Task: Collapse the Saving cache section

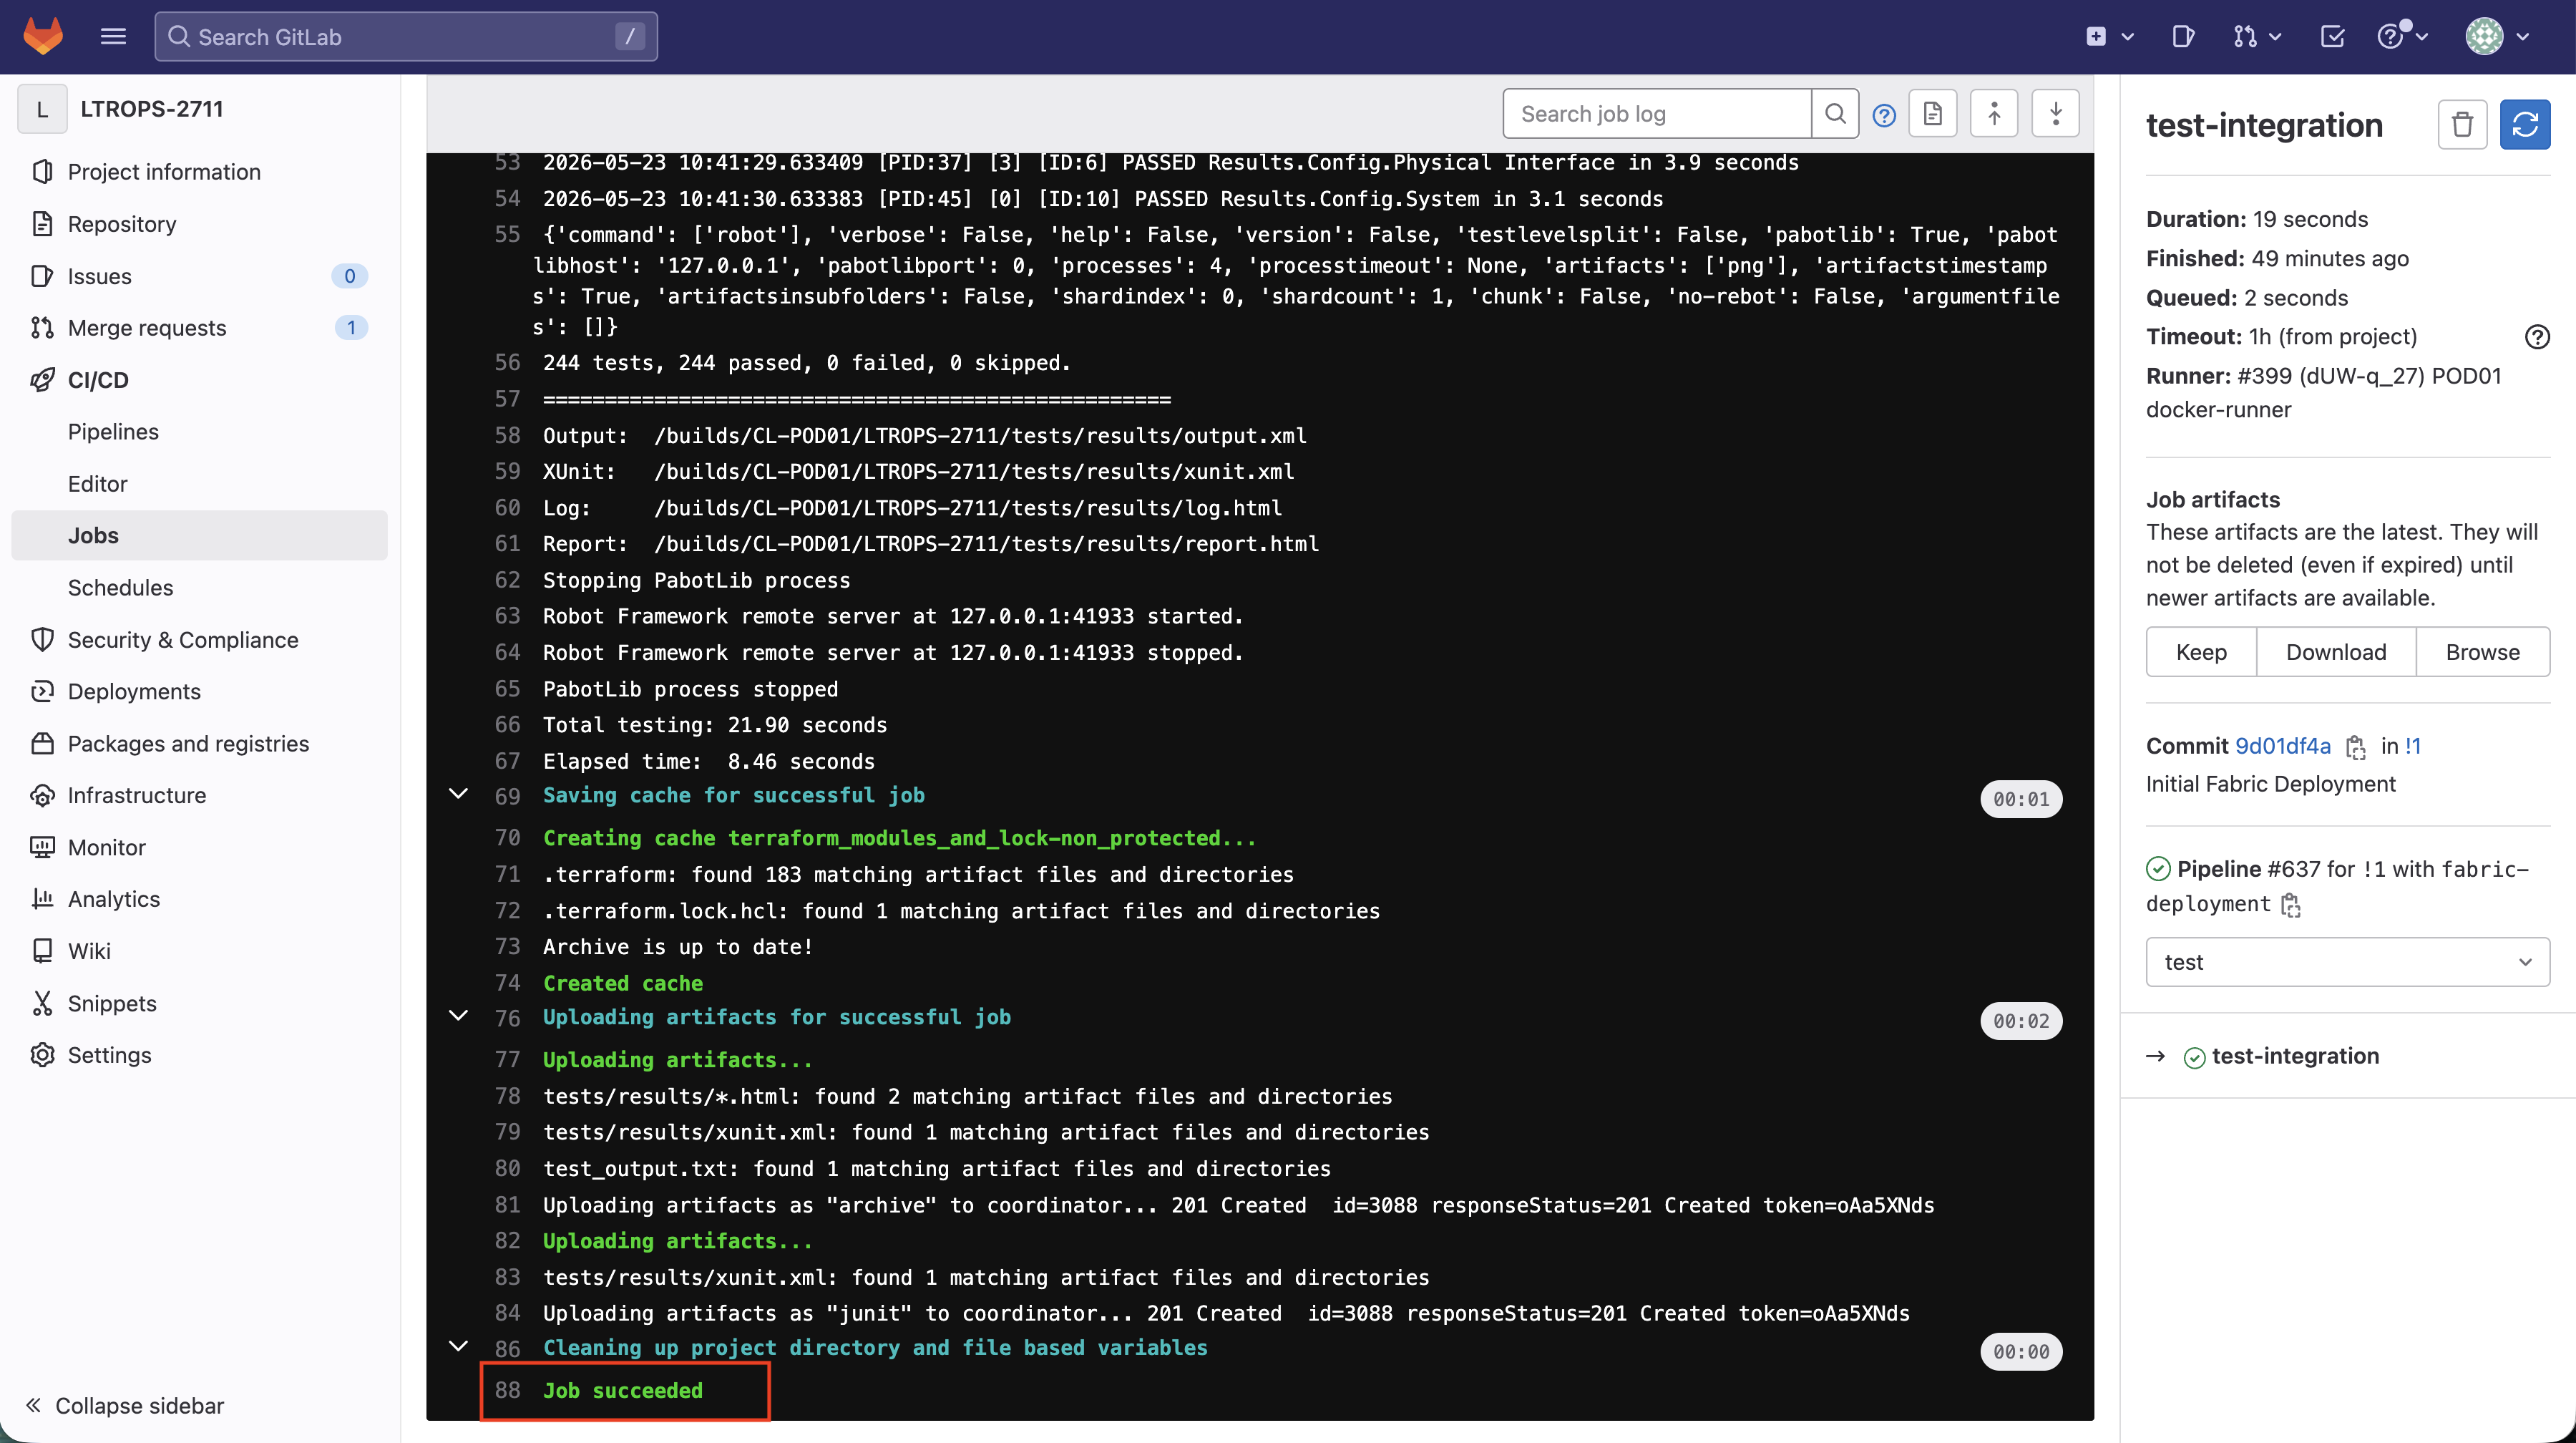Action: pos(458,795)
